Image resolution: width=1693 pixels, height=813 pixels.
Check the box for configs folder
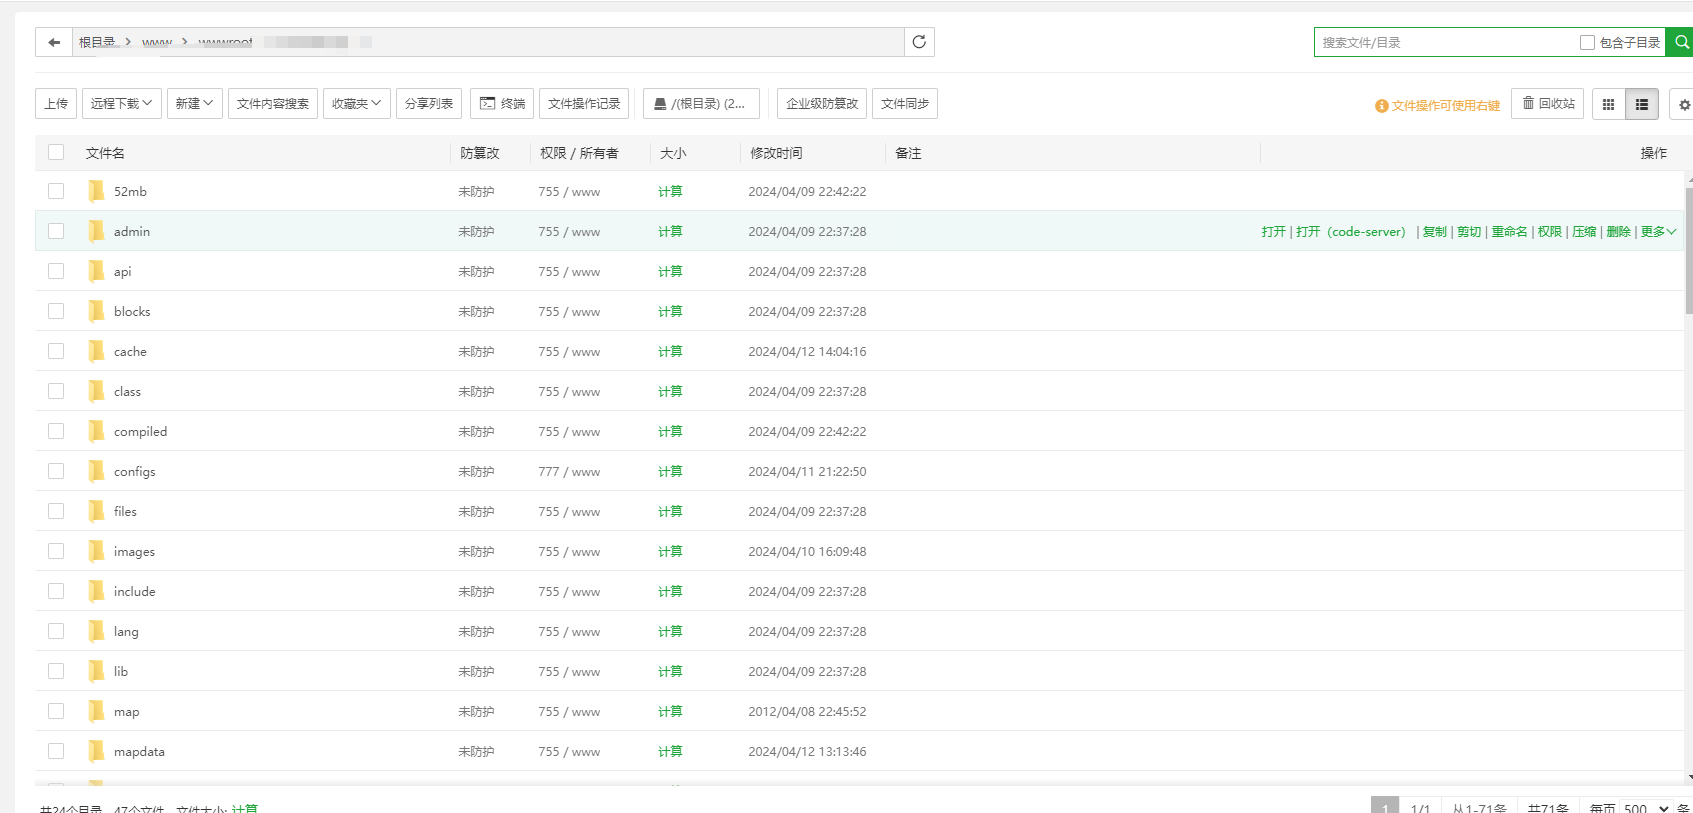click(56, 471)
